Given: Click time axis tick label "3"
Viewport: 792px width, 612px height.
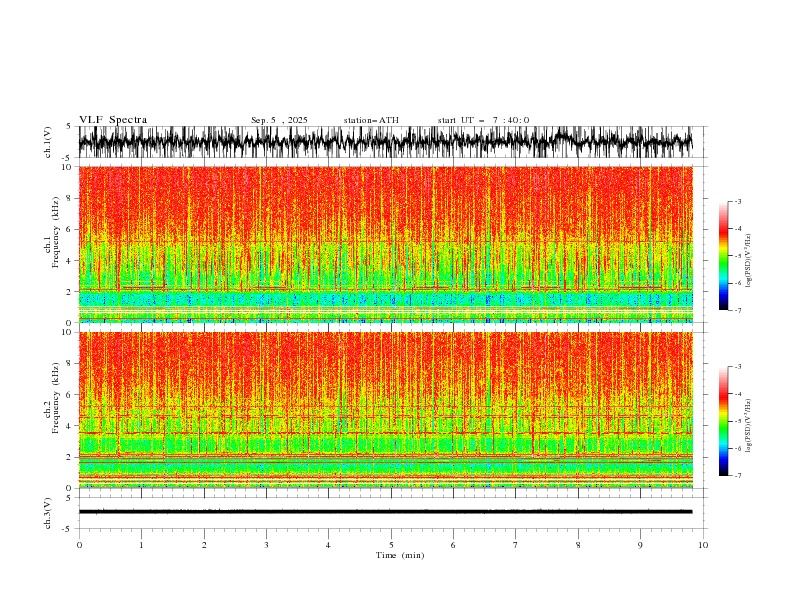Looking at the screenshot, I should [266, 545].
